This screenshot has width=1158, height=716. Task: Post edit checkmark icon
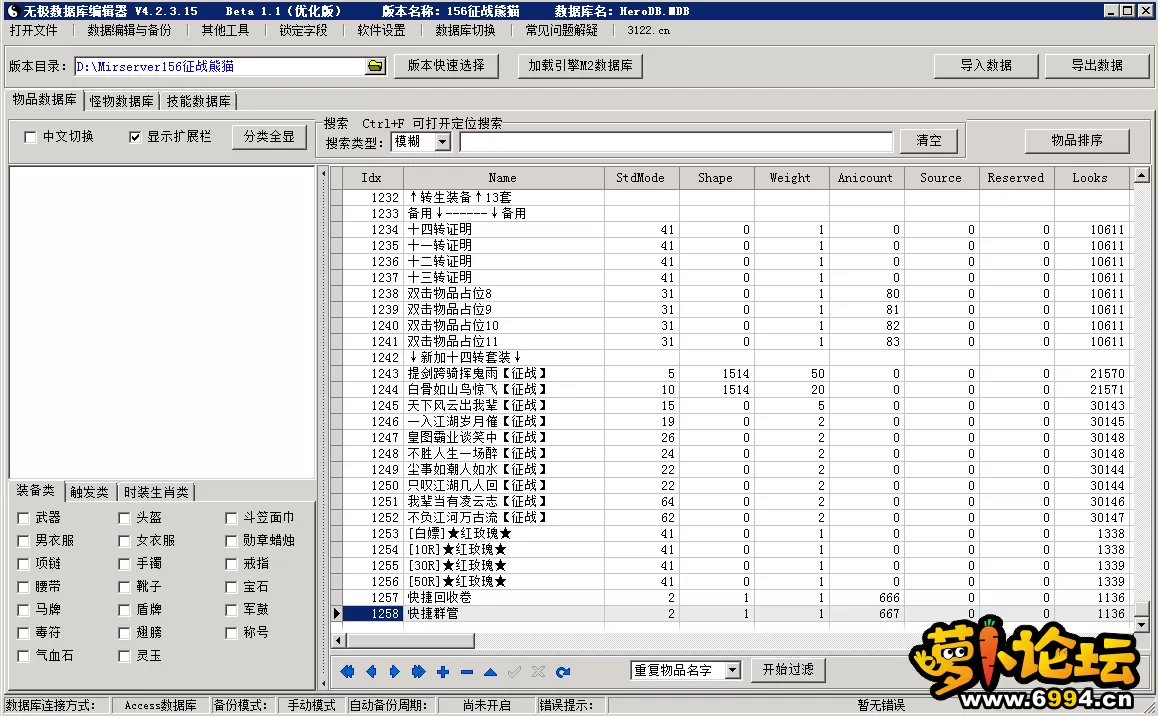(514, 672)
